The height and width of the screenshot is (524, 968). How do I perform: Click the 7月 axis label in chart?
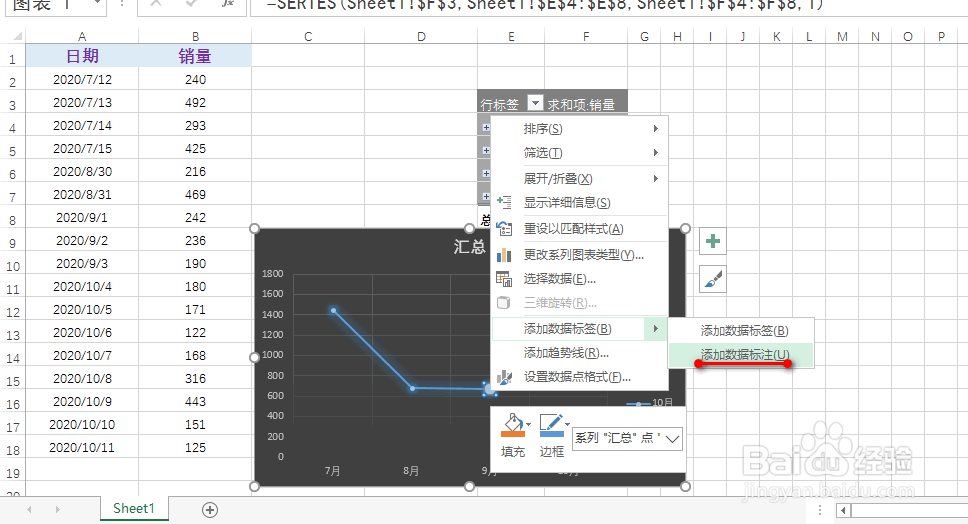(333, 471)
